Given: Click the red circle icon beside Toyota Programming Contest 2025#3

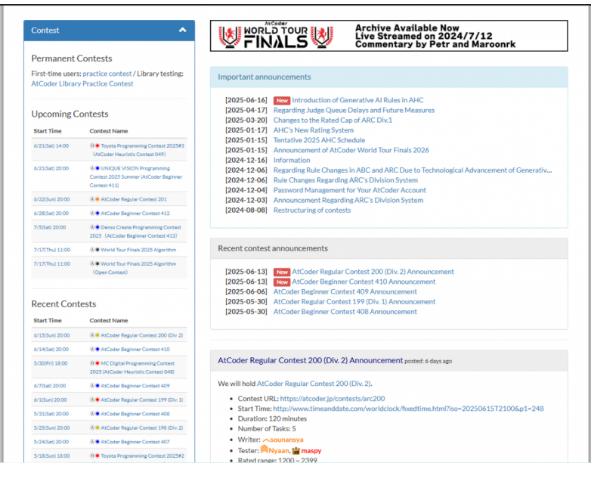Looking at the screenshot, I should click(97, 146).
